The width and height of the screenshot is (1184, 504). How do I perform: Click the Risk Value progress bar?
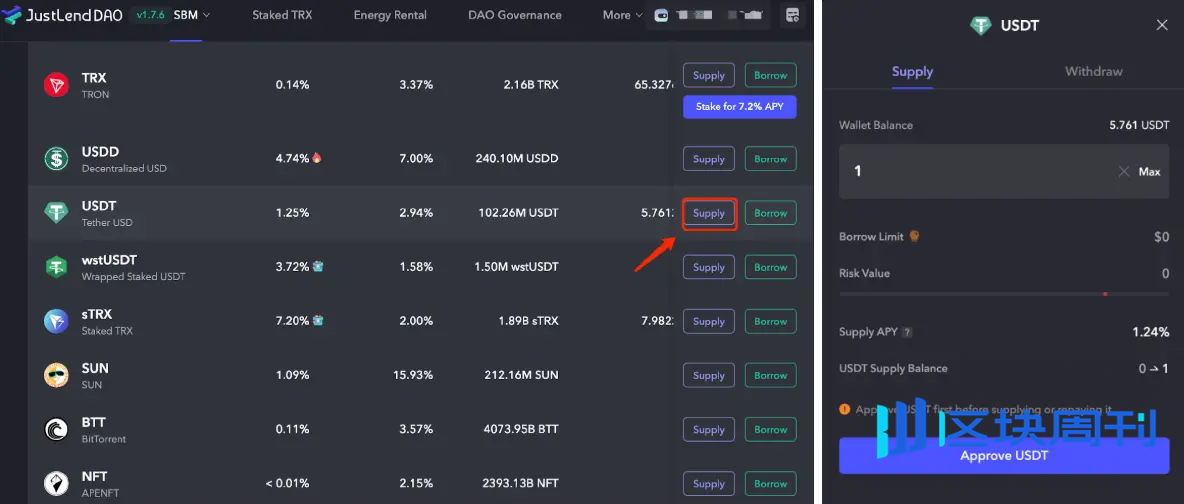point(1004,293)
